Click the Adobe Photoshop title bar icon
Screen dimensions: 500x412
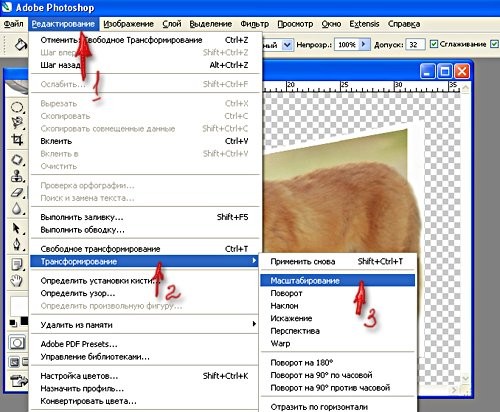click(7, 7)
